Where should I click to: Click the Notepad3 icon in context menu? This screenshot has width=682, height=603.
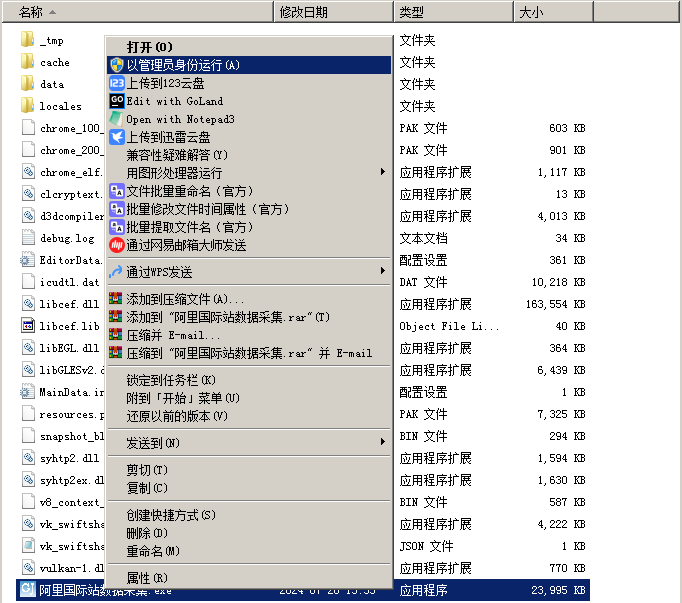pyautogui.click(x=116, y=119)
